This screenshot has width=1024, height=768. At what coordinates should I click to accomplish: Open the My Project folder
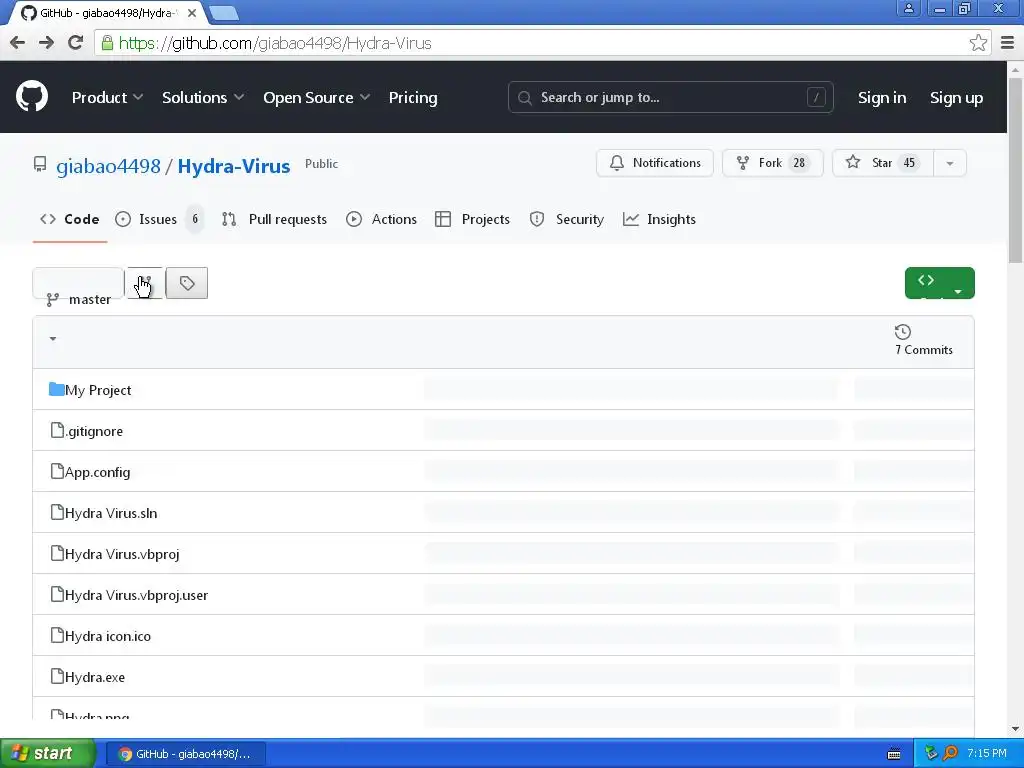98,390
